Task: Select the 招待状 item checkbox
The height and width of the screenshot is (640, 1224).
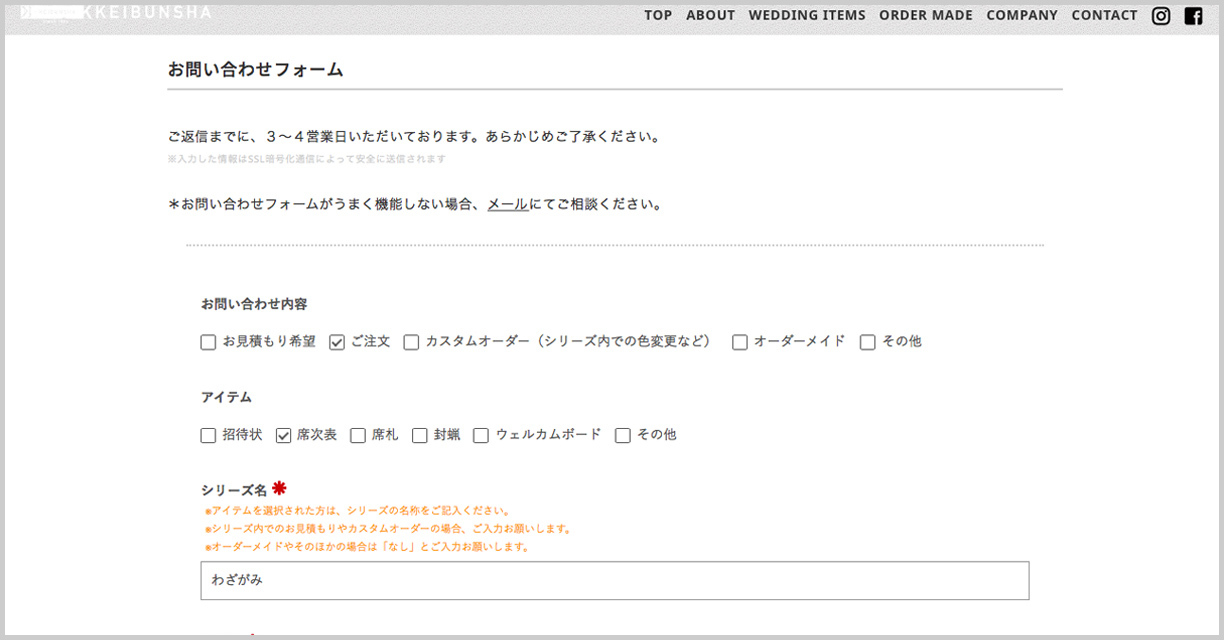Action: coord(209,436)
